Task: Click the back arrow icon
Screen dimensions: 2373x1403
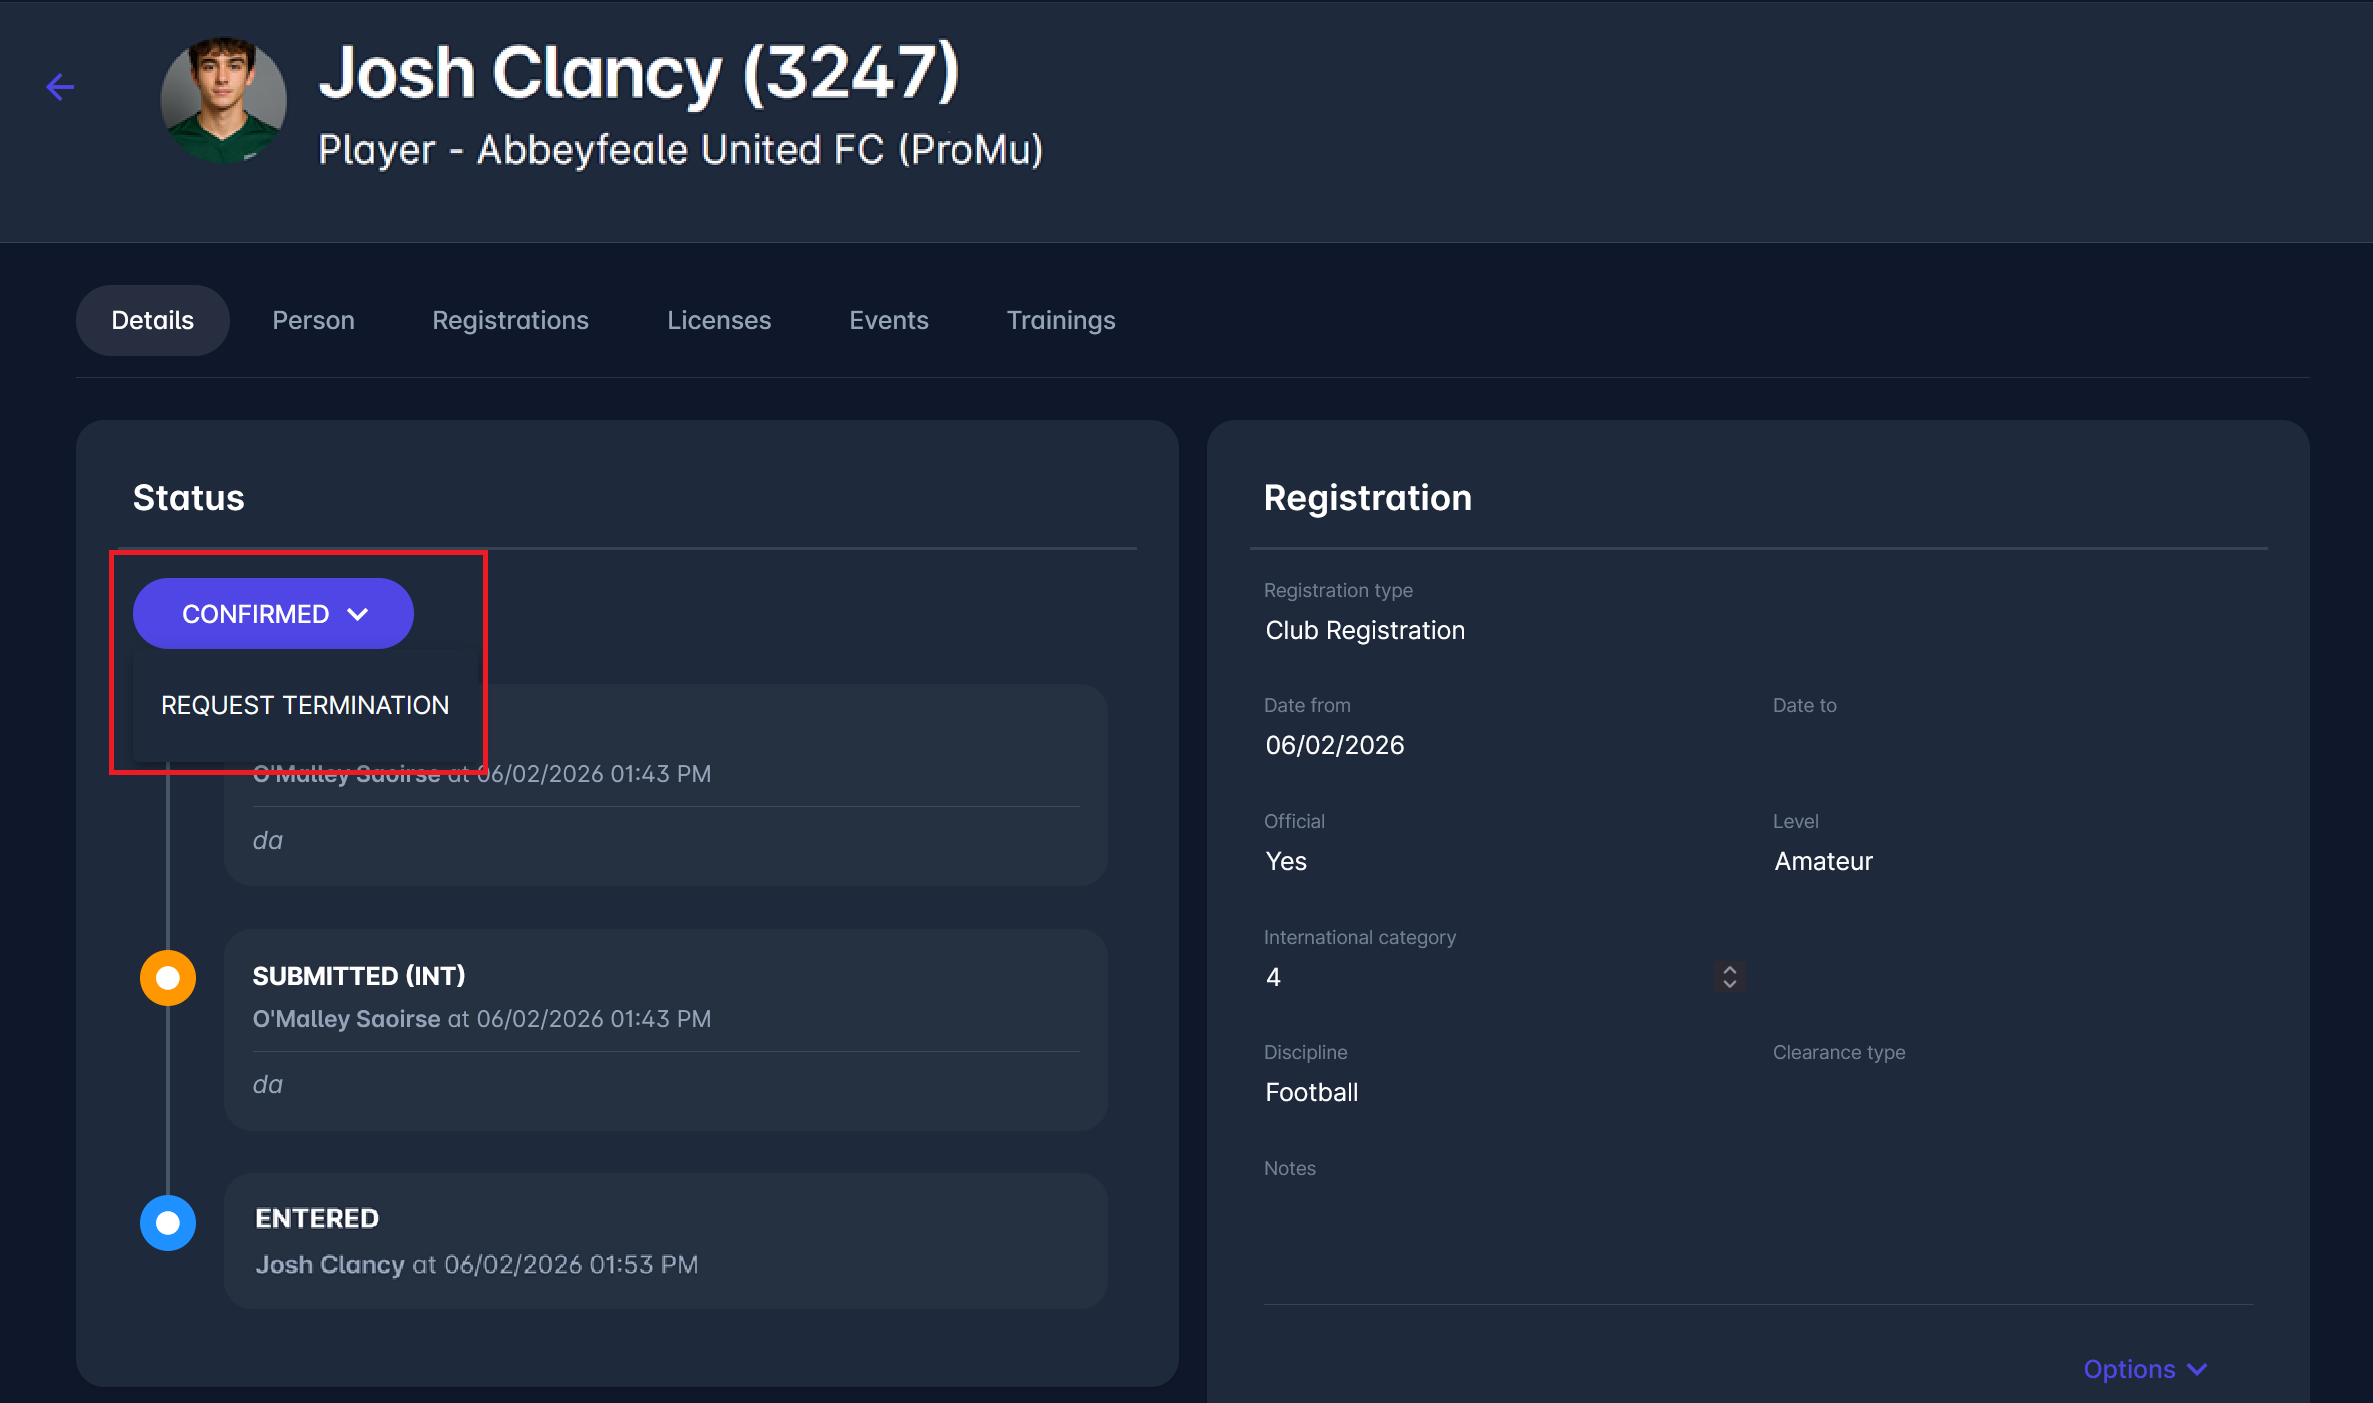Action: [x=60, y=87]
